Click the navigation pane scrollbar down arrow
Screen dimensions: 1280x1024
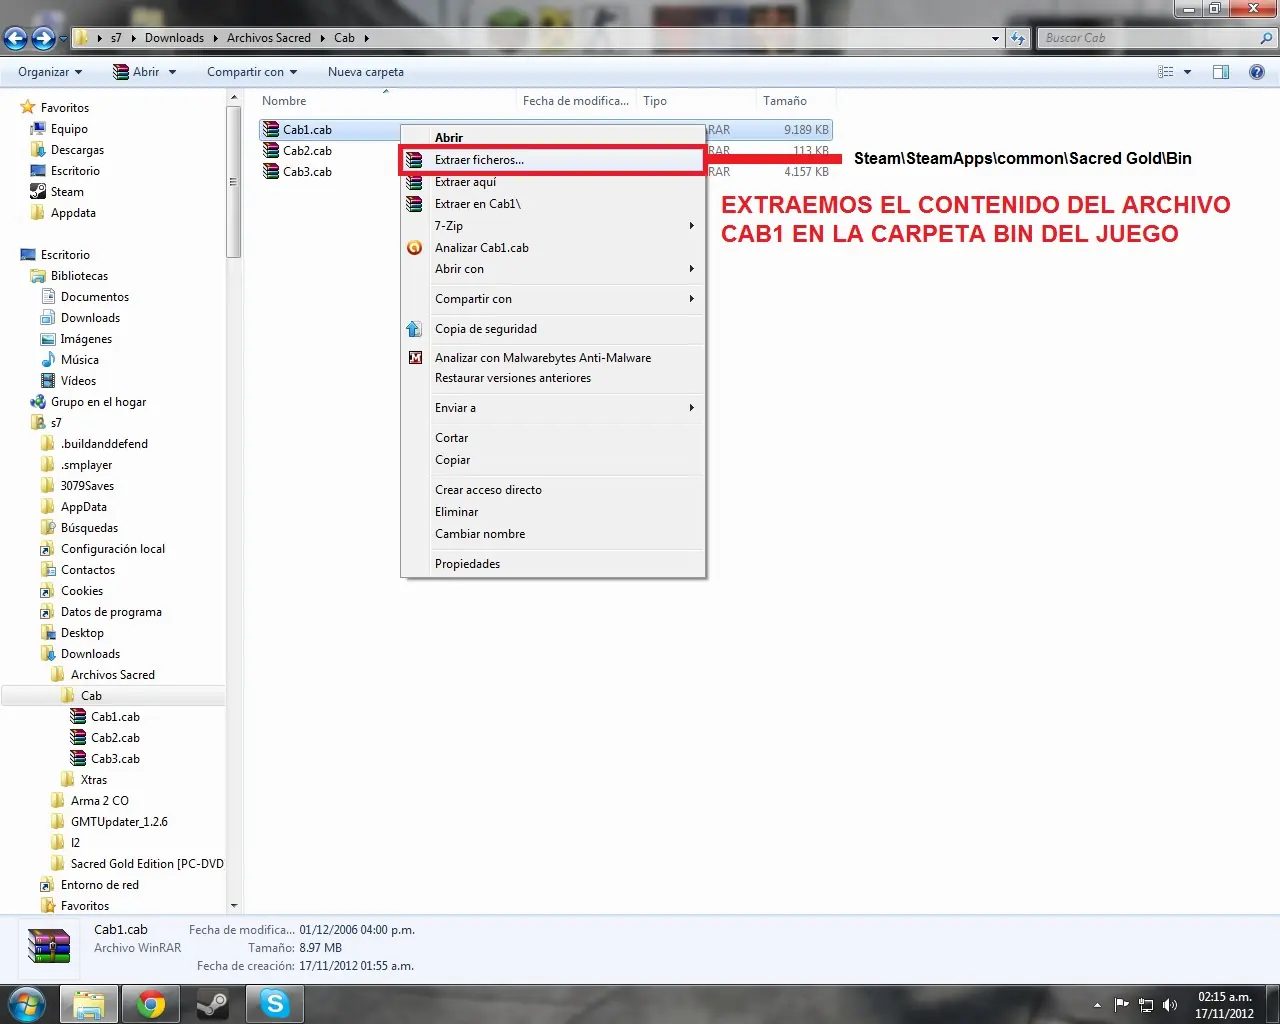pos(234,906)
